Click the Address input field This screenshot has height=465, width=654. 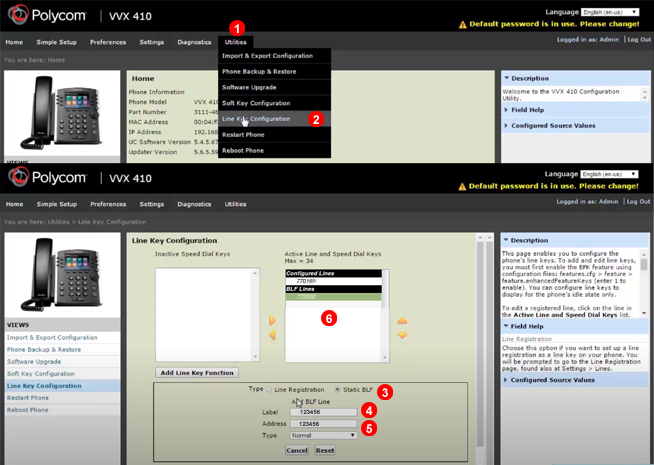click(x=323, y=424)
